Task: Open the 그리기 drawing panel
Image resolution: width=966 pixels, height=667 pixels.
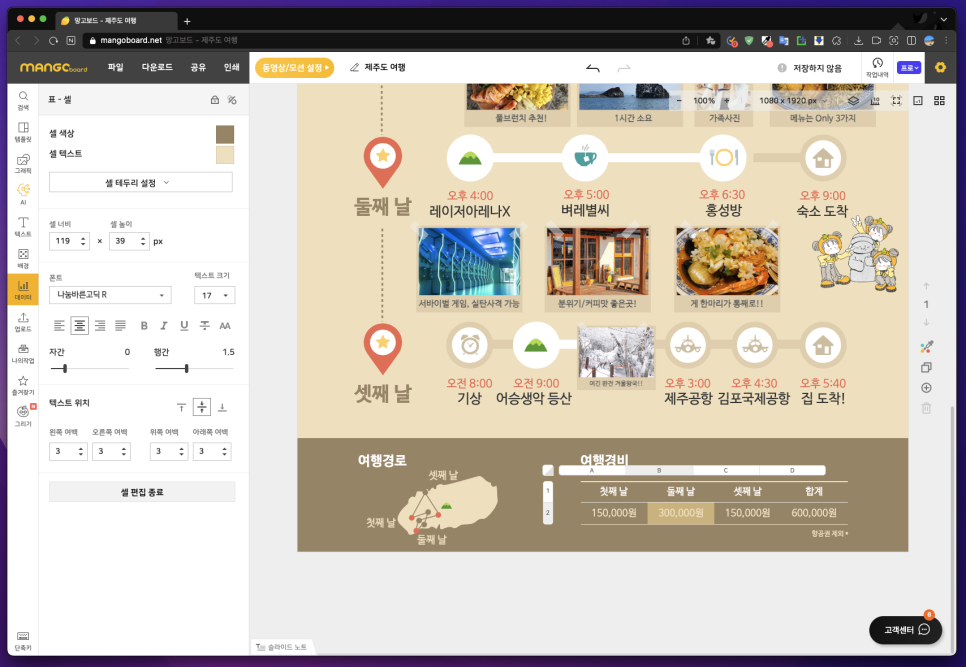Action: click(23, 416)
